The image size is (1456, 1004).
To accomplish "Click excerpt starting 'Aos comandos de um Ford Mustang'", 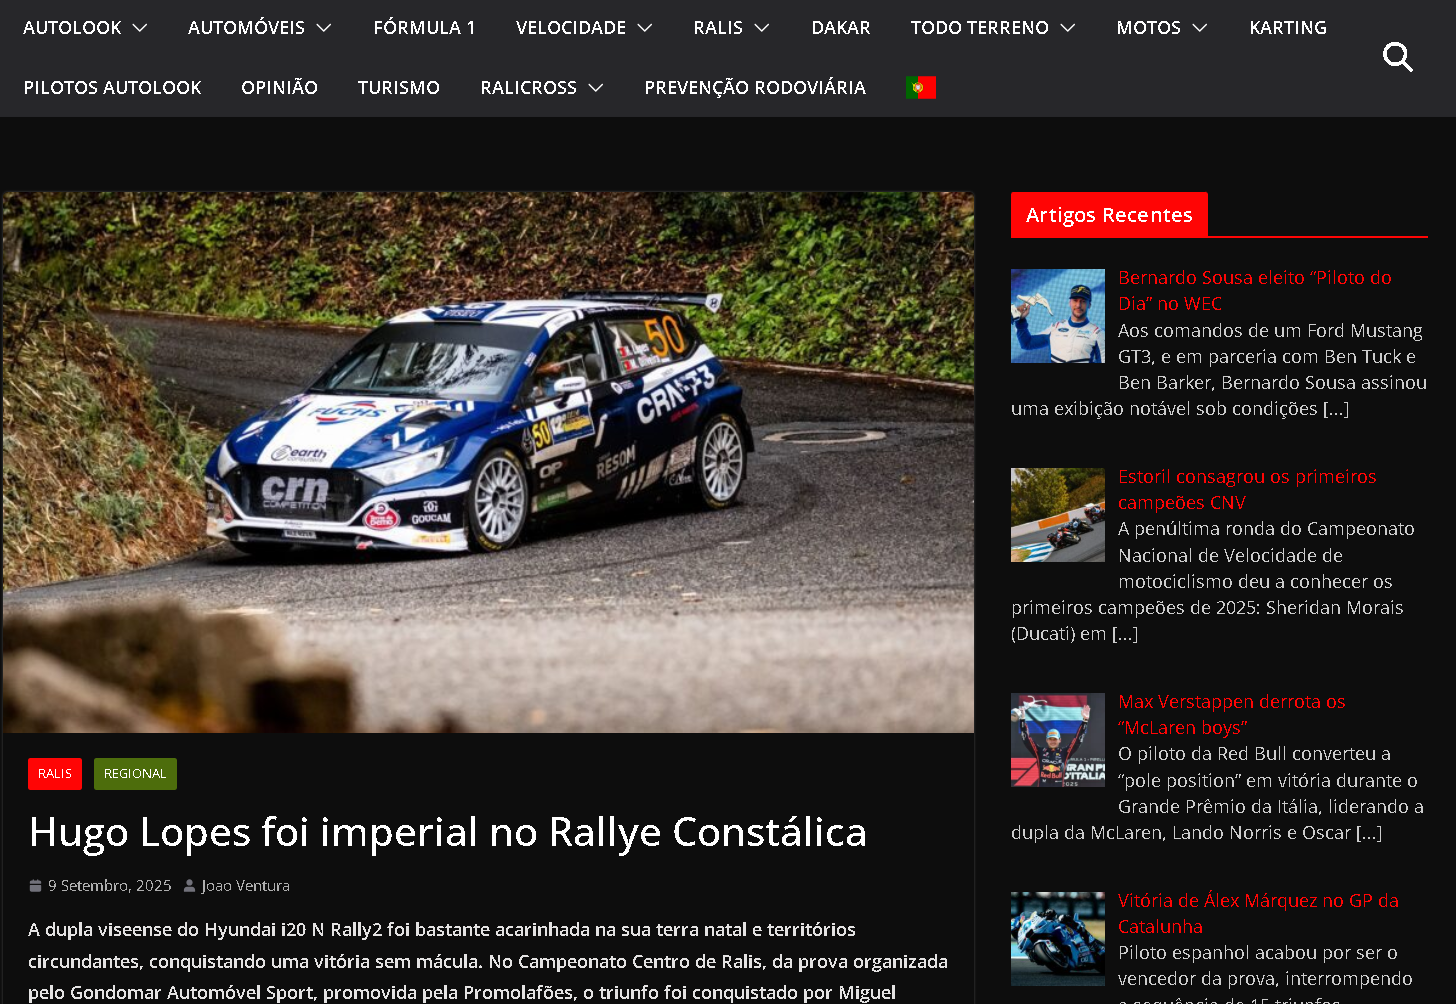I will tap(1219, 370).
